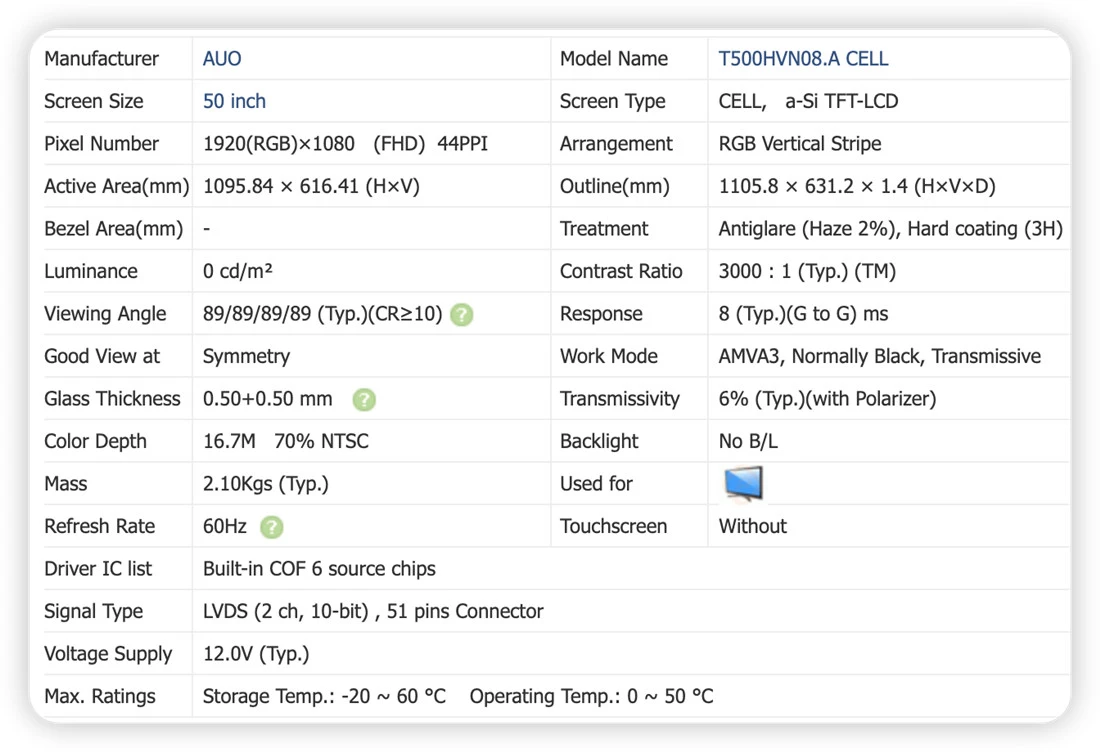Click the Touchscreen value Without
The width and height of the screenshot is (1100, 752).
click(x=752, y=526)
